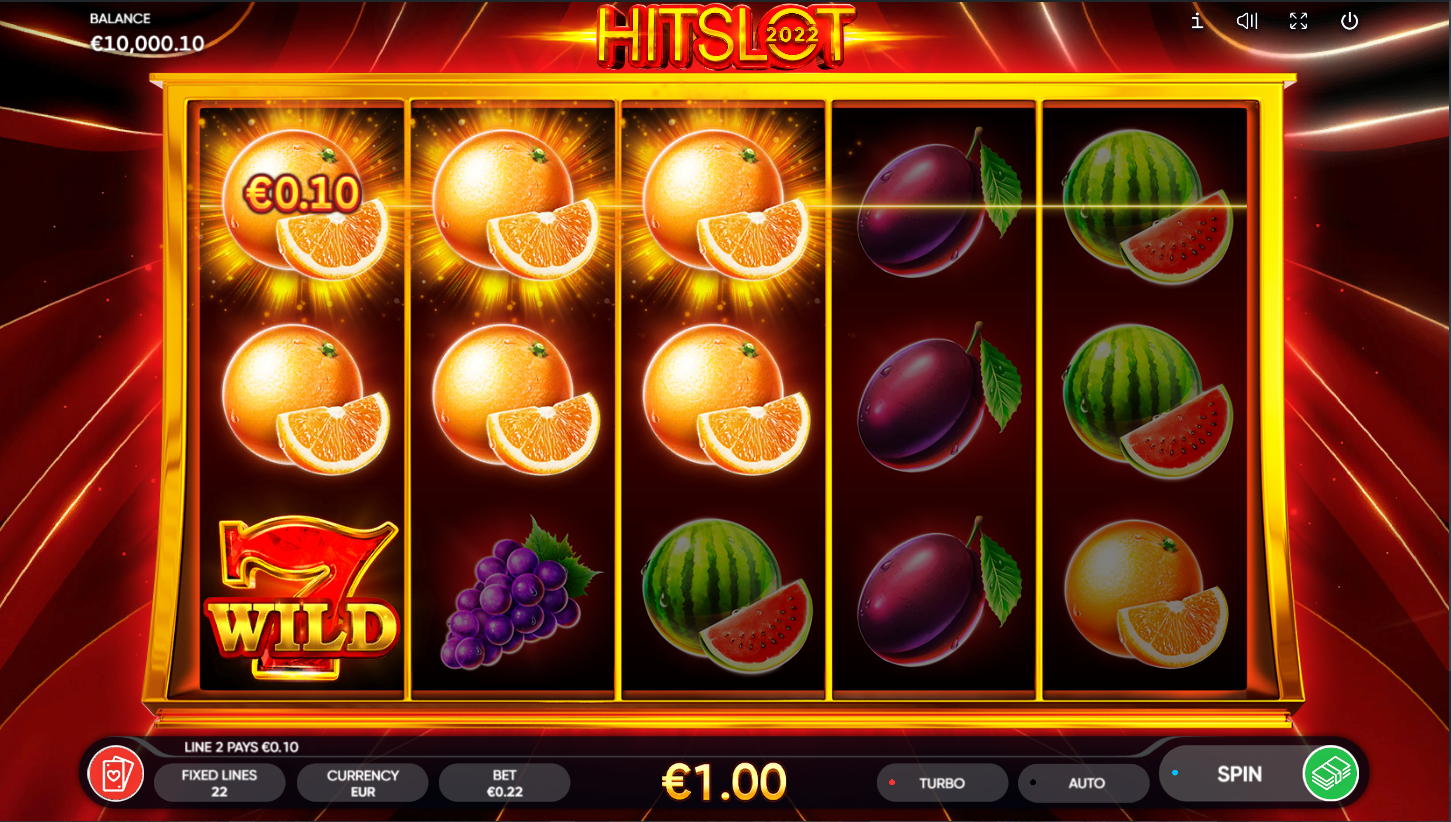1451x822 pixels.
Task: Click the power exit icon
Action: pyautogui.click(x=1349, y=21)
